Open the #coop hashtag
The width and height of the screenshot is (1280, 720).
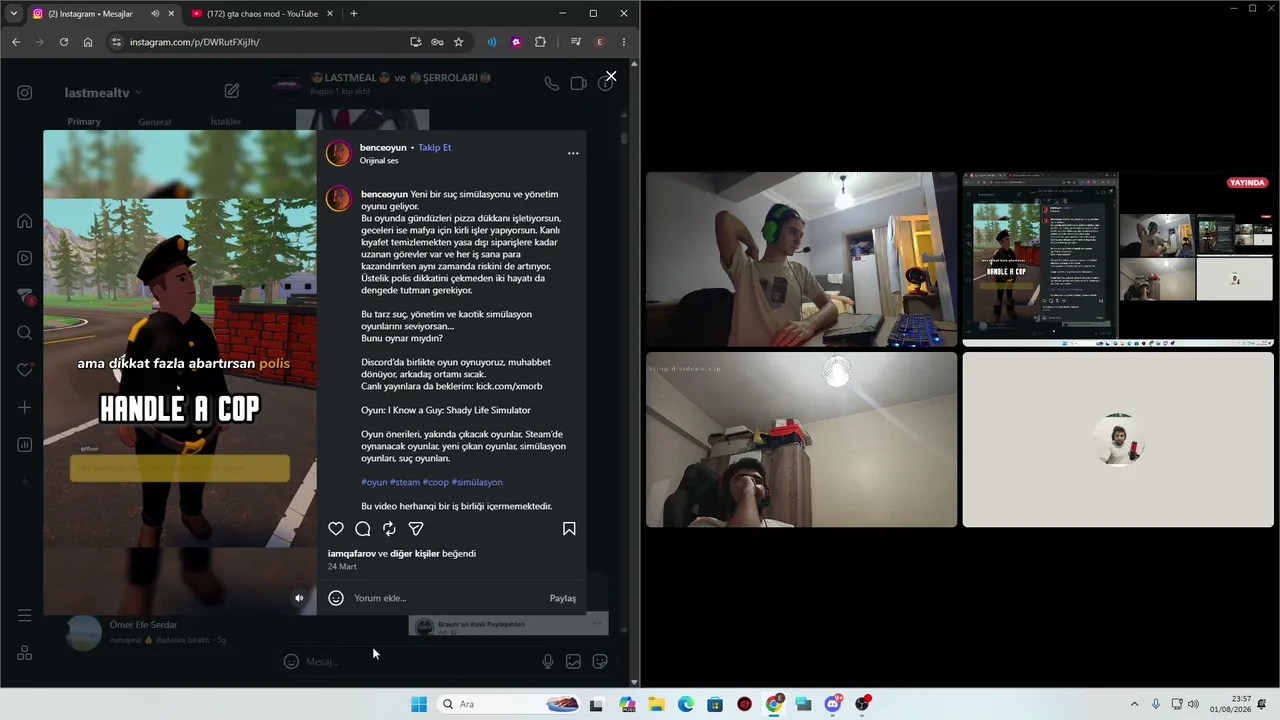436,482
